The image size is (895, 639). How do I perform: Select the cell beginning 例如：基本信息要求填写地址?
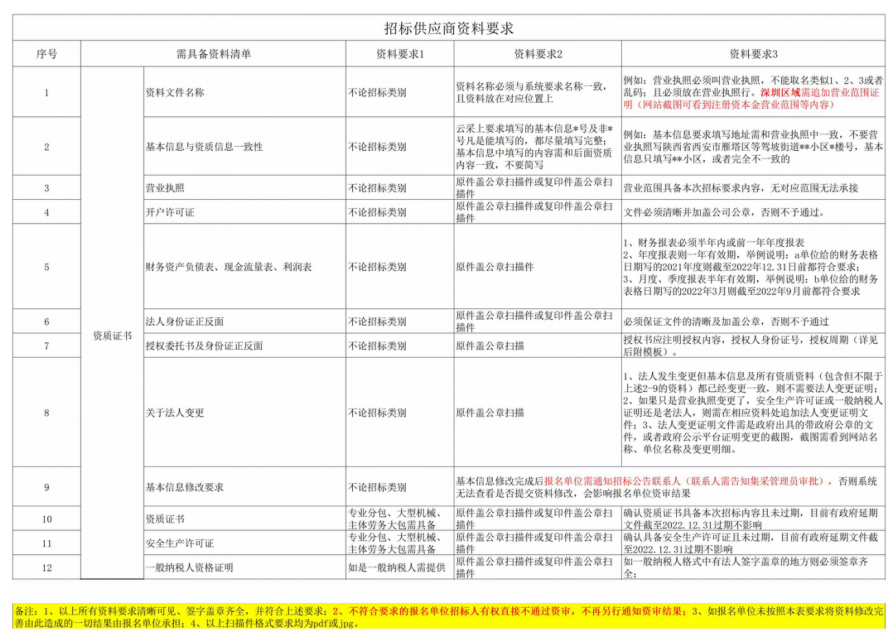click(x=753, y=146)
